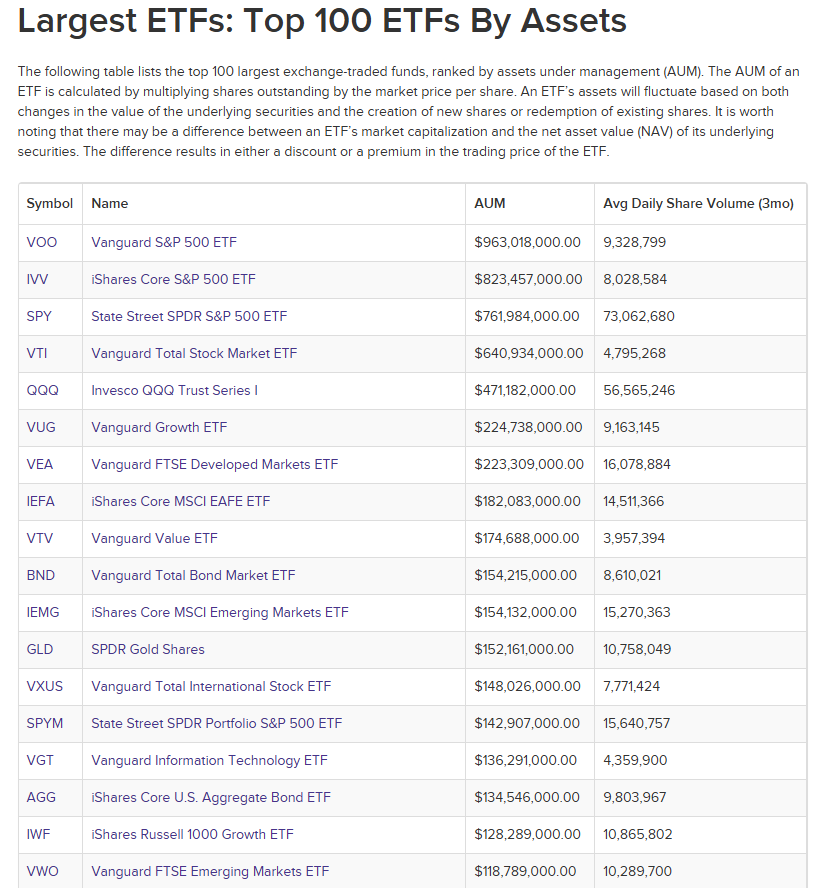Open Vanguard FTSE Emerging Markets ETF
The width and height of the screenshot is (822, 888).
click(210, 871)
